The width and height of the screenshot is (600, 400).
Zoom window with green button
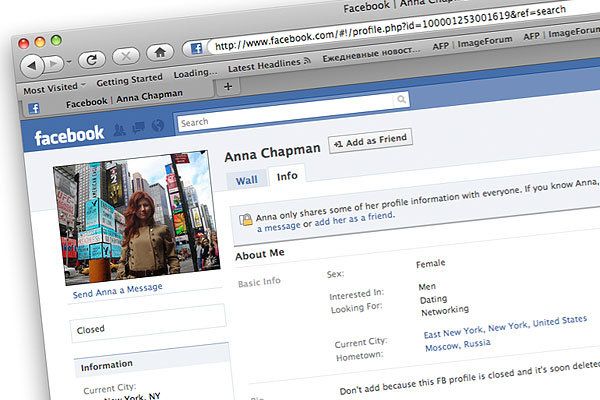56,39
